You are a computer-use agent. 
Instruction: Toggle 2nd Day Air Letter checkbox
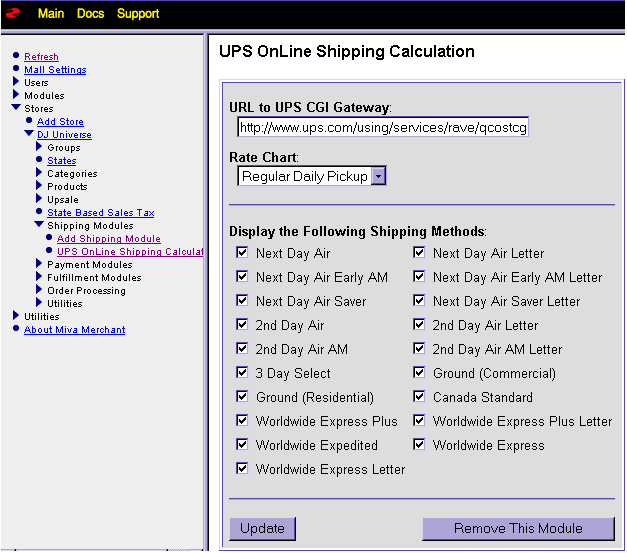pyautogui.click(x=419, y=325)
